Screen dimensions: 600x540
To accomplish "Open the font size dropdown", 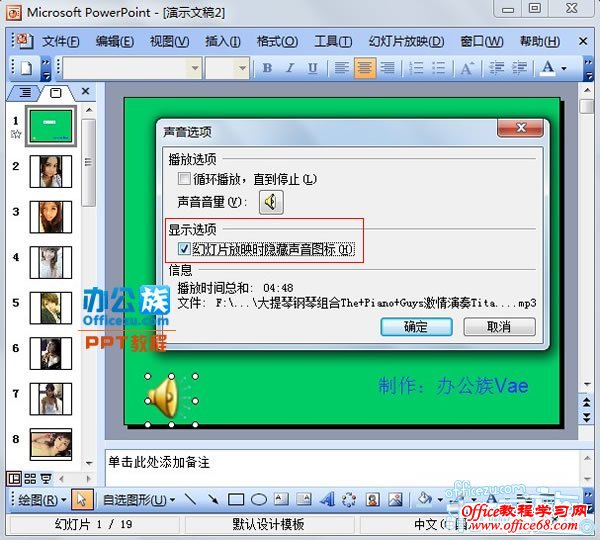I will coord(242,68).
